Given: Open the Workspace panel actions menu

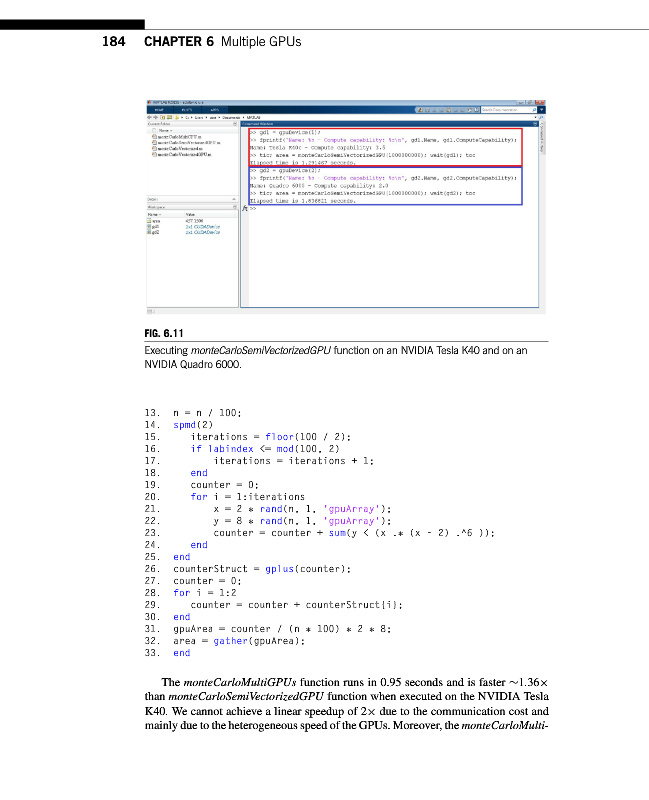Looking at the screenshot, I should pos(234,207).
